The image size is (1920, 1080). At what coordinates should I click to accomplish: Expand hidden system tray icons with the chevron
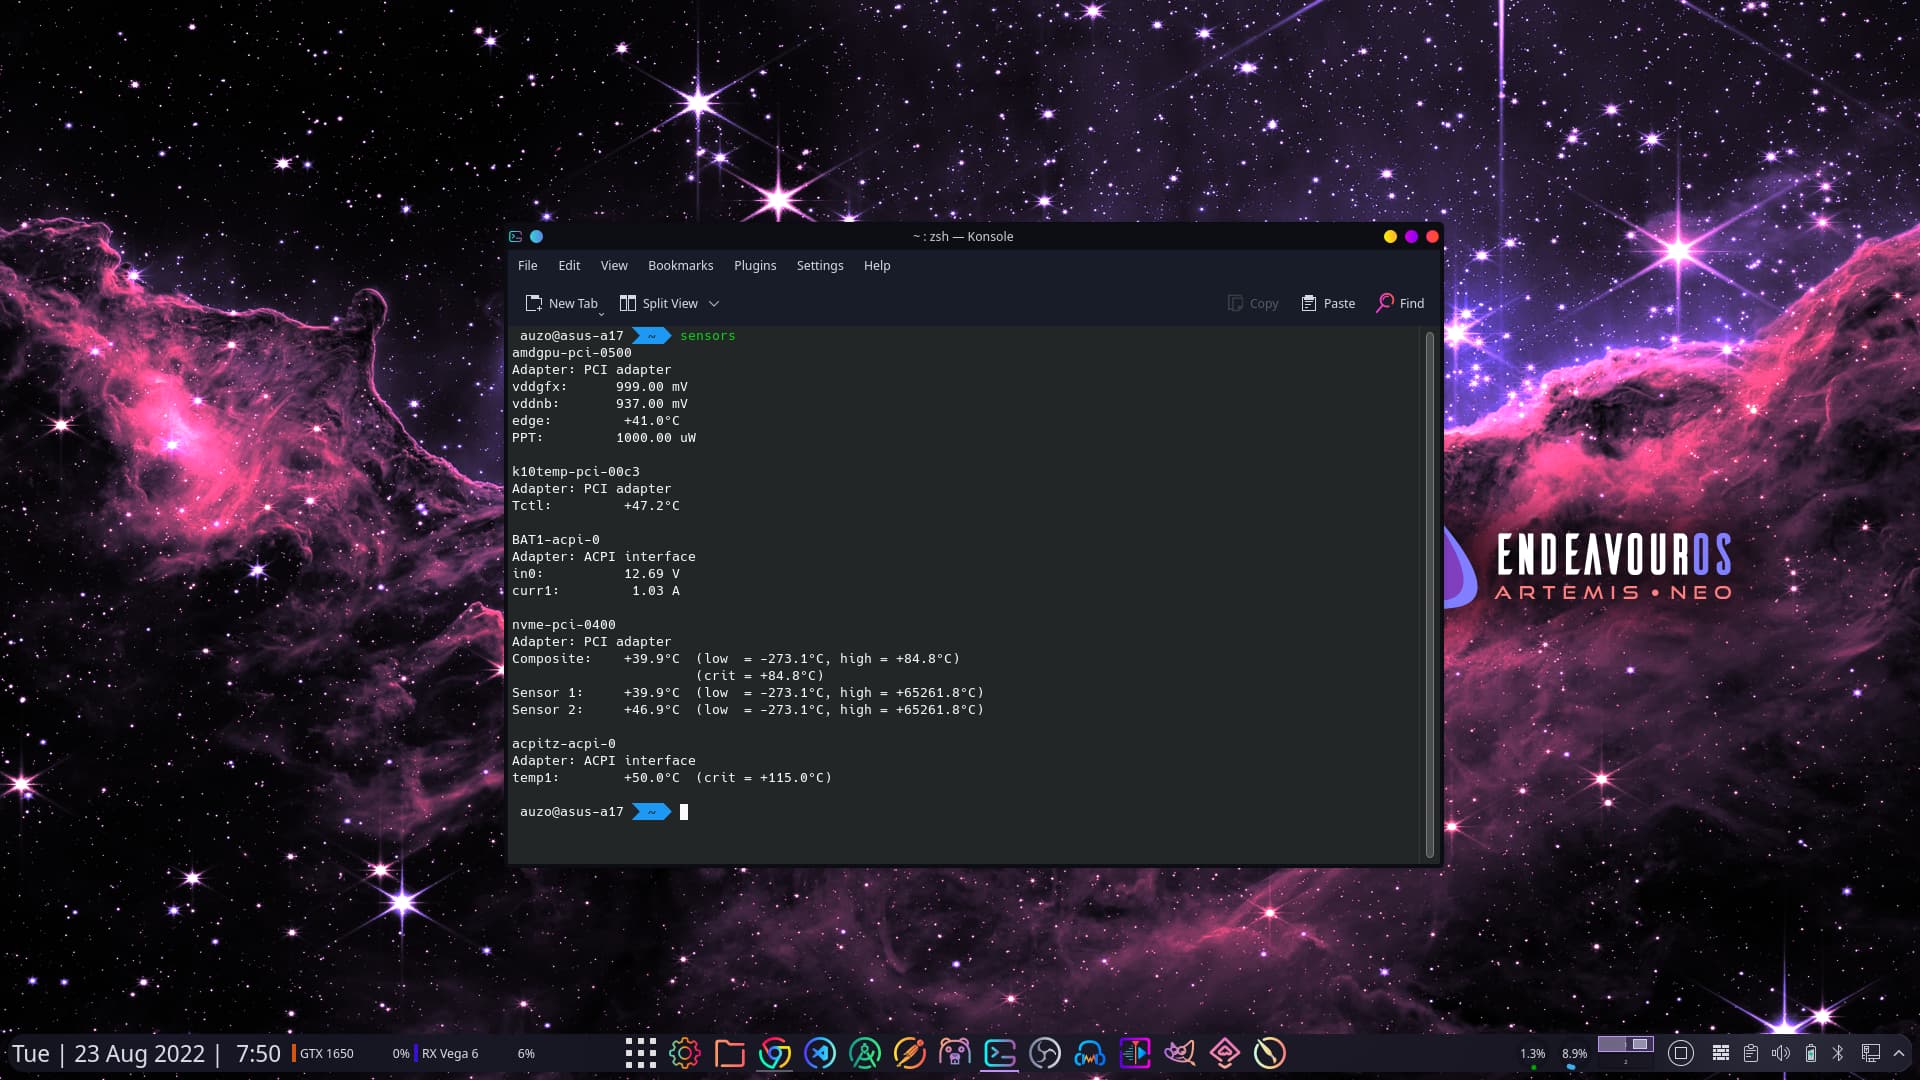pos(1900,1052)
